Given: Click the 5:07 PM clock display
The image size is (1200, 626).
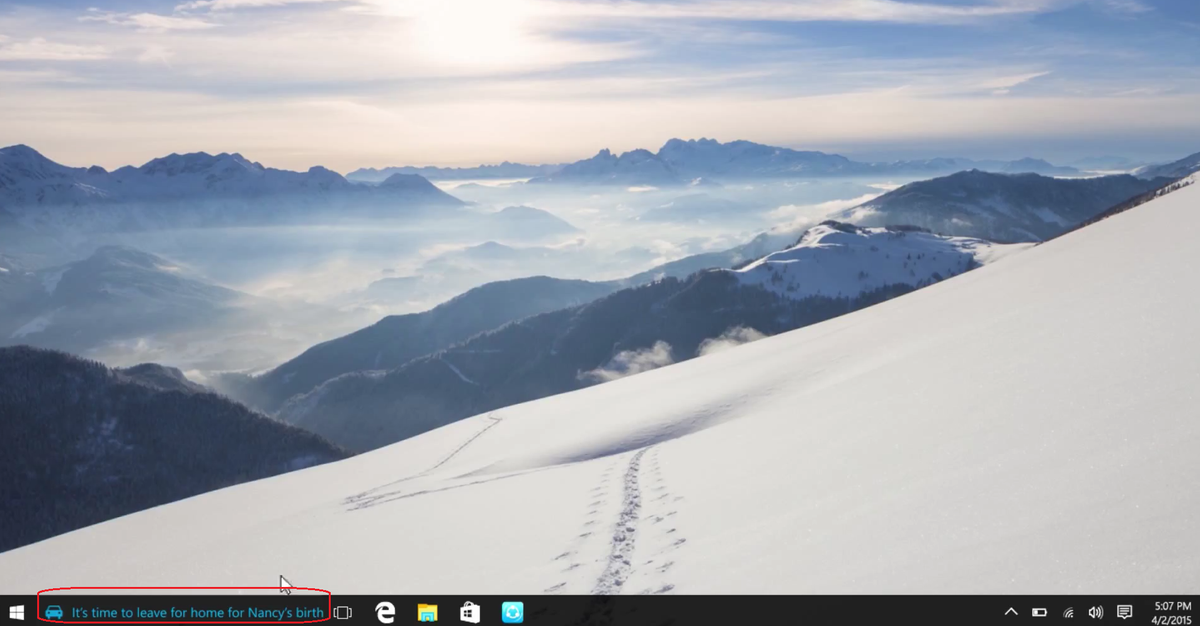Looking at the screenshot, I should [1165, 604].
